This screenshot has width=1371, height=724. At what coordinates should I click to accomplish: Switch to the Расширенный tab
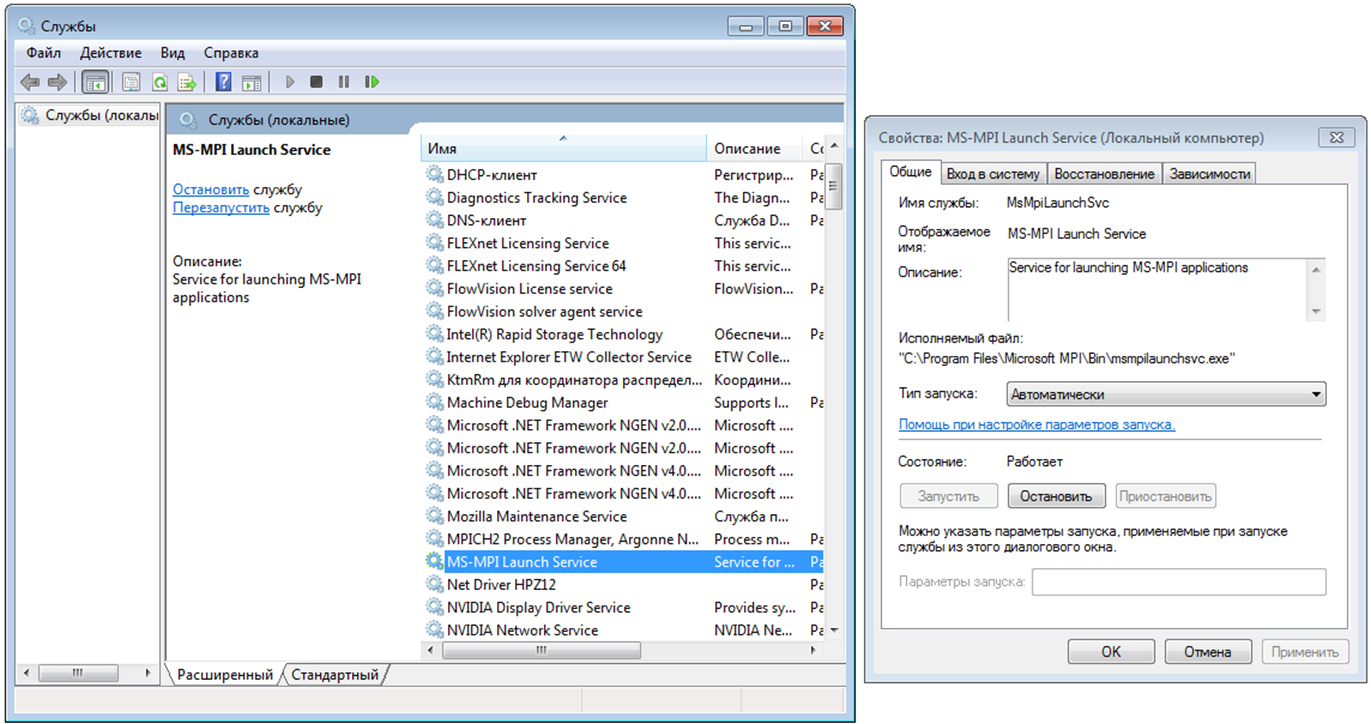(x=225, y=675)
